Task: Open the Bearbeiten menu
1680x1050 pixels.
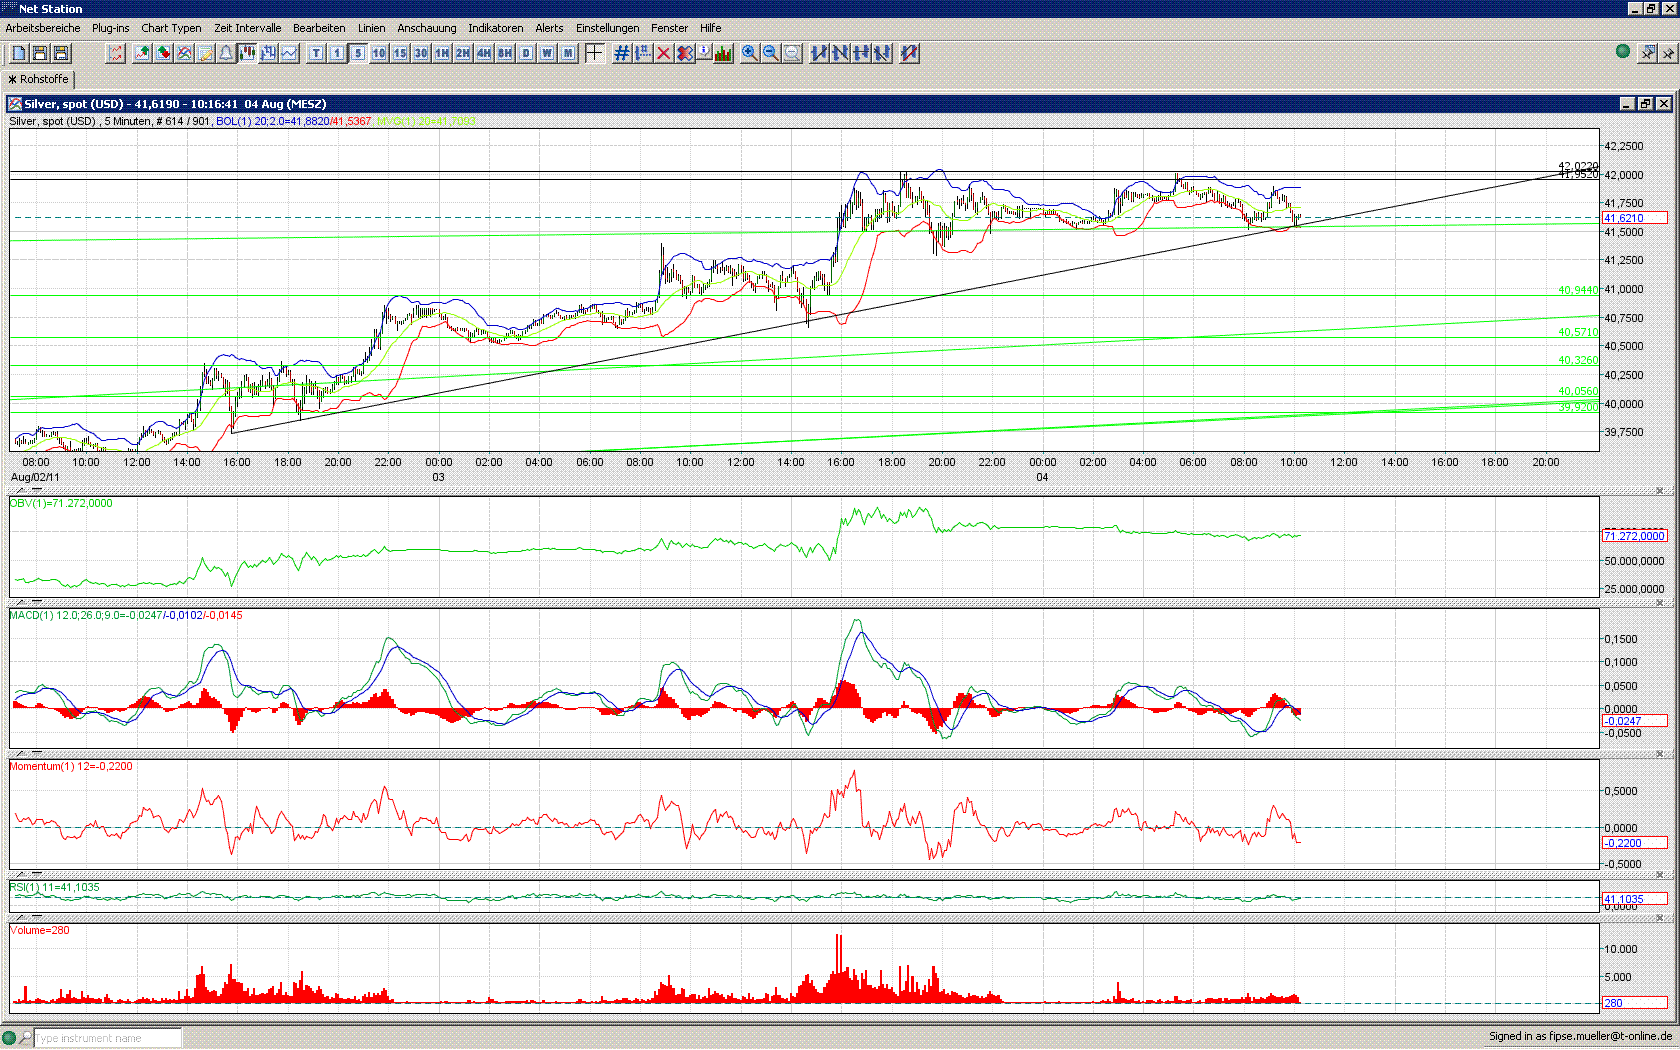Action: pos(319,28)
